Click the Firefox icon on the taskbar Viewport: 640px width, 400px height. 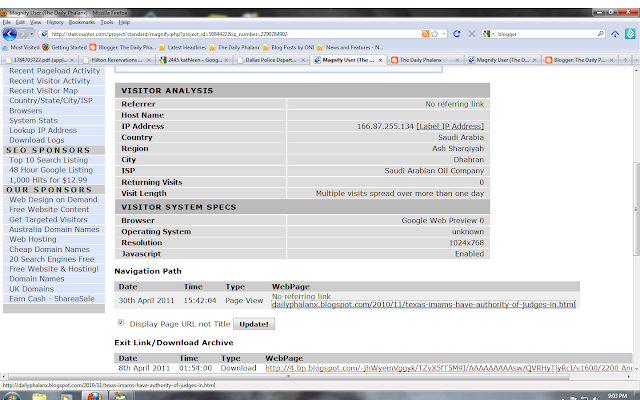[94, 397]
